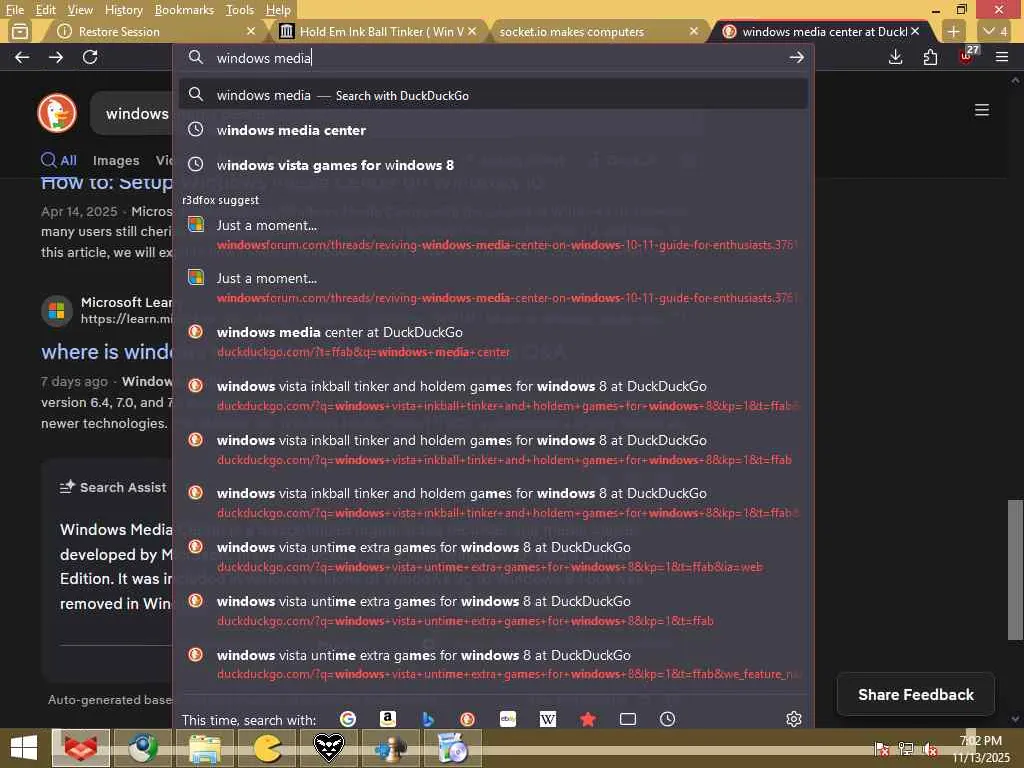Open the browser hamburger application menu
The image size is (1024, 768).
coord(1002,57)
